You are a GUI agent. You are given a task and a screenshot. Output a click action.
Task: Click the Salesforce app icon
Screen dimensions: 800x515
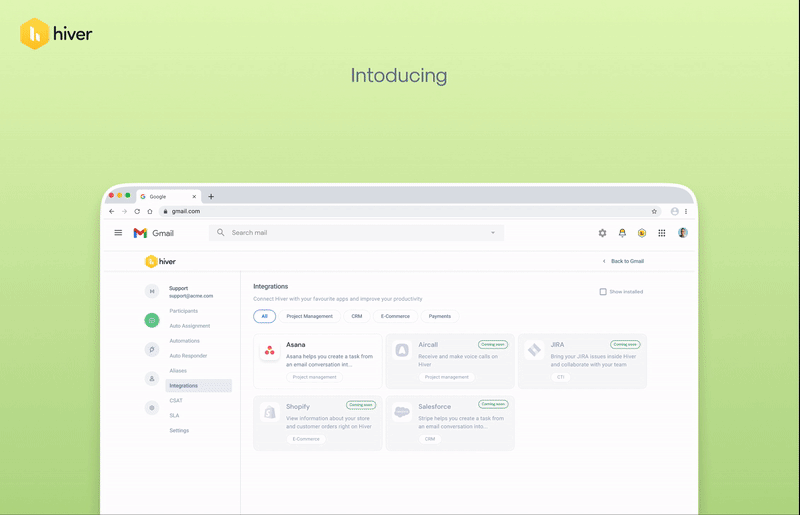(x=402, y=412)
